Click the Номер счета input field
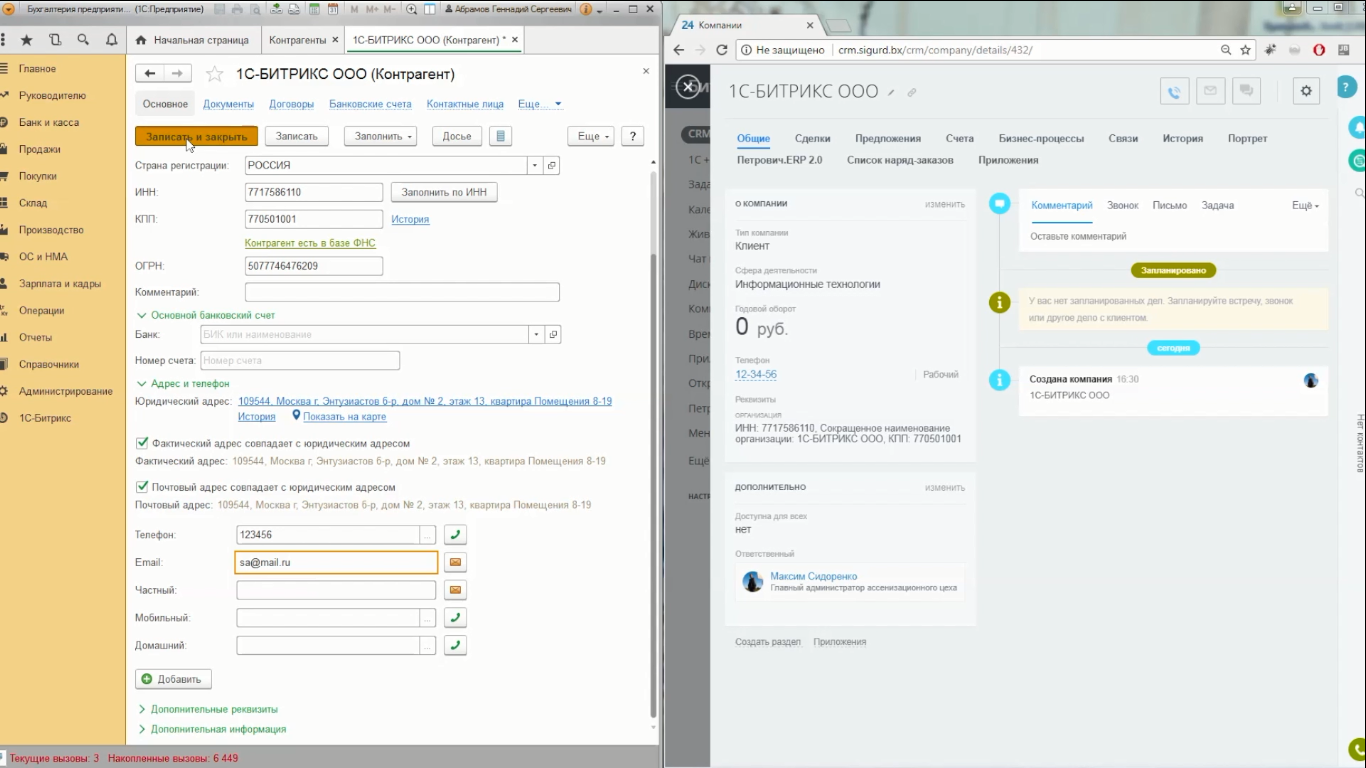1366x768 pixels. coord(300,361)
